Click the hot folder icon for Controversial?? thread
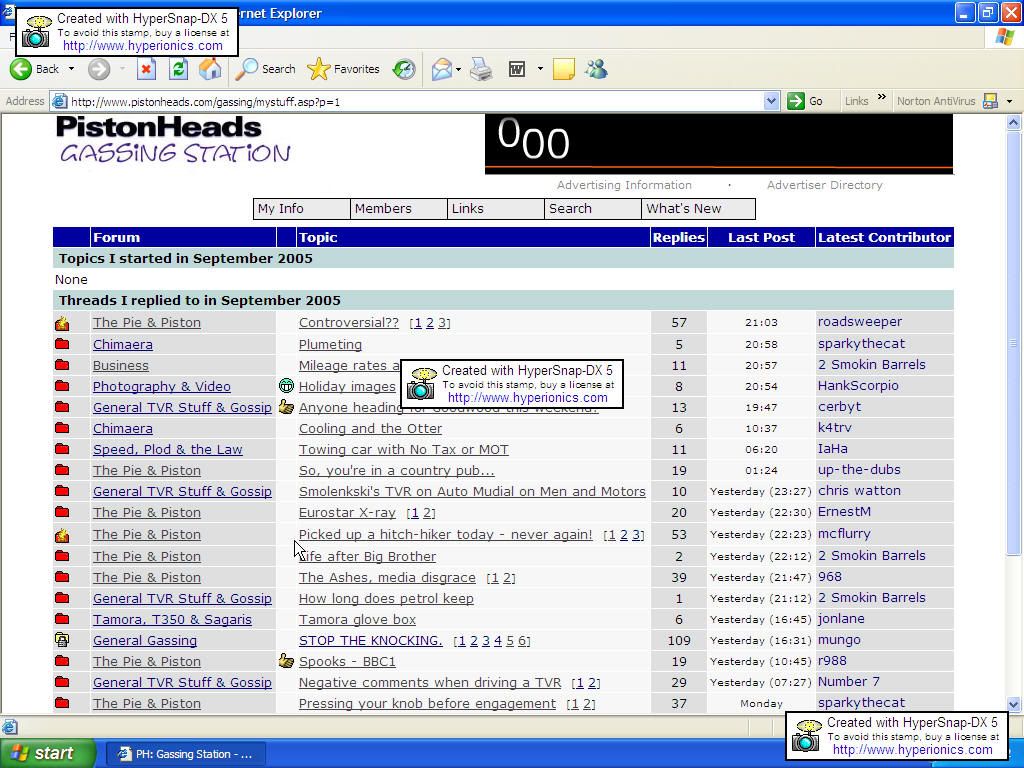 tap(62, 323)
